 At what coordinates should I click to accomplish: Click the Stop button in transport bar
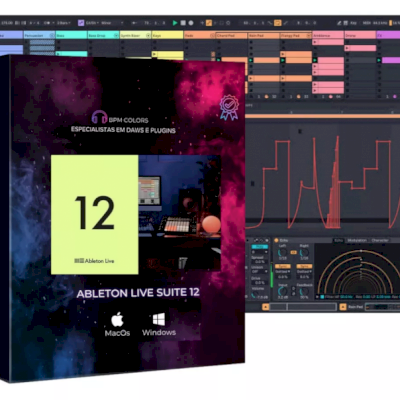pos(183,23)
